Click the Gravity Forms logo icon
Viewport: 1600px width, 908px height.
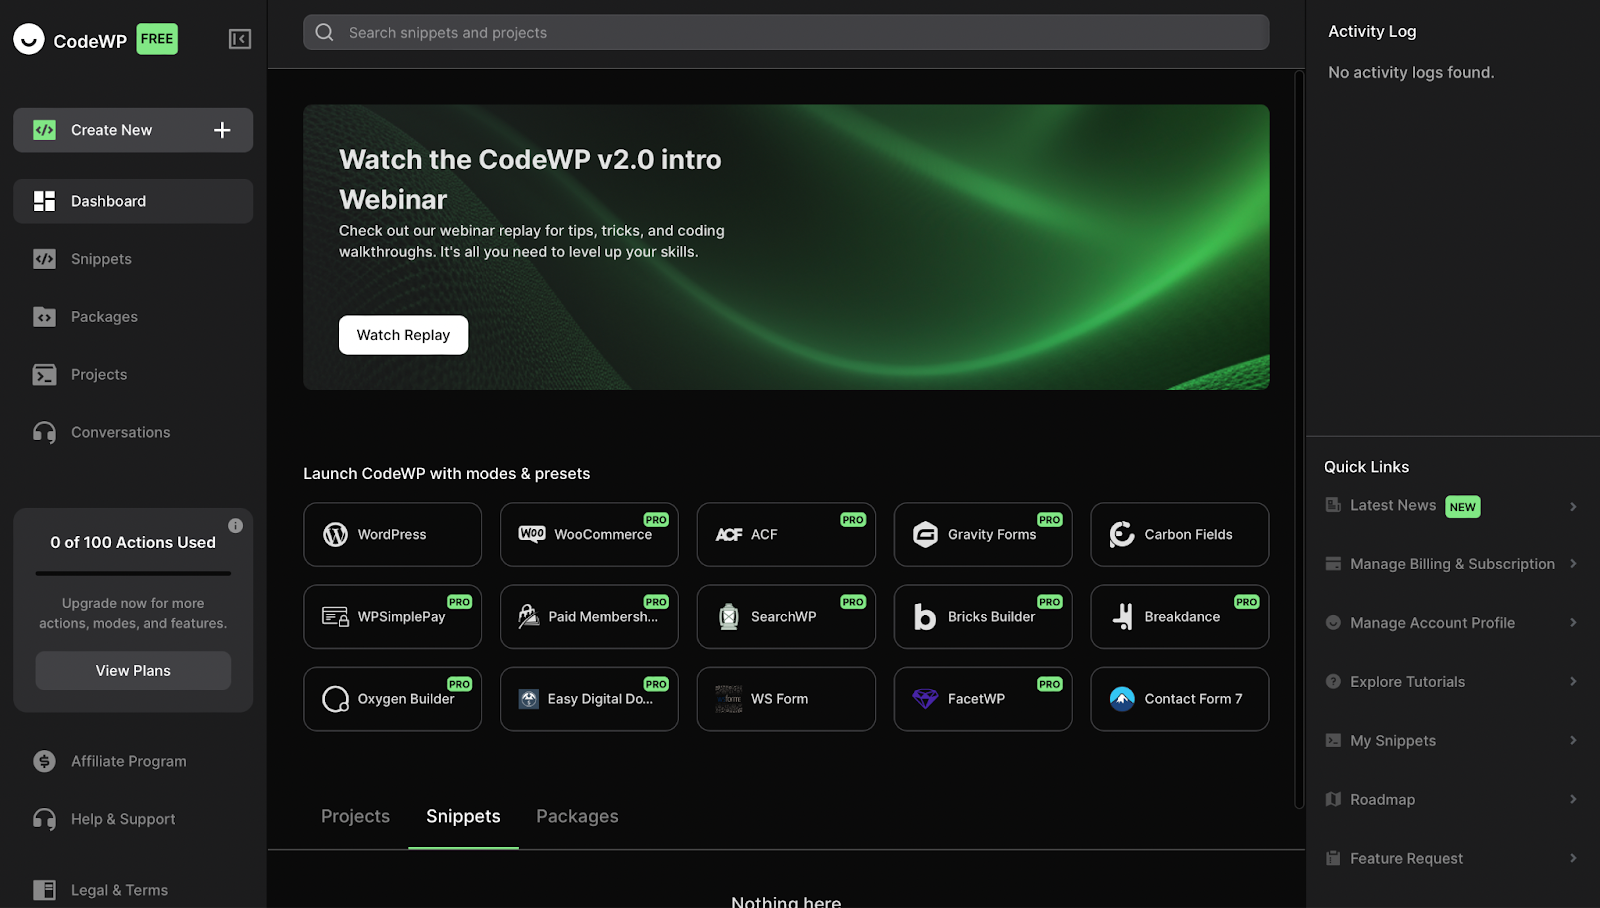point(926,534)
